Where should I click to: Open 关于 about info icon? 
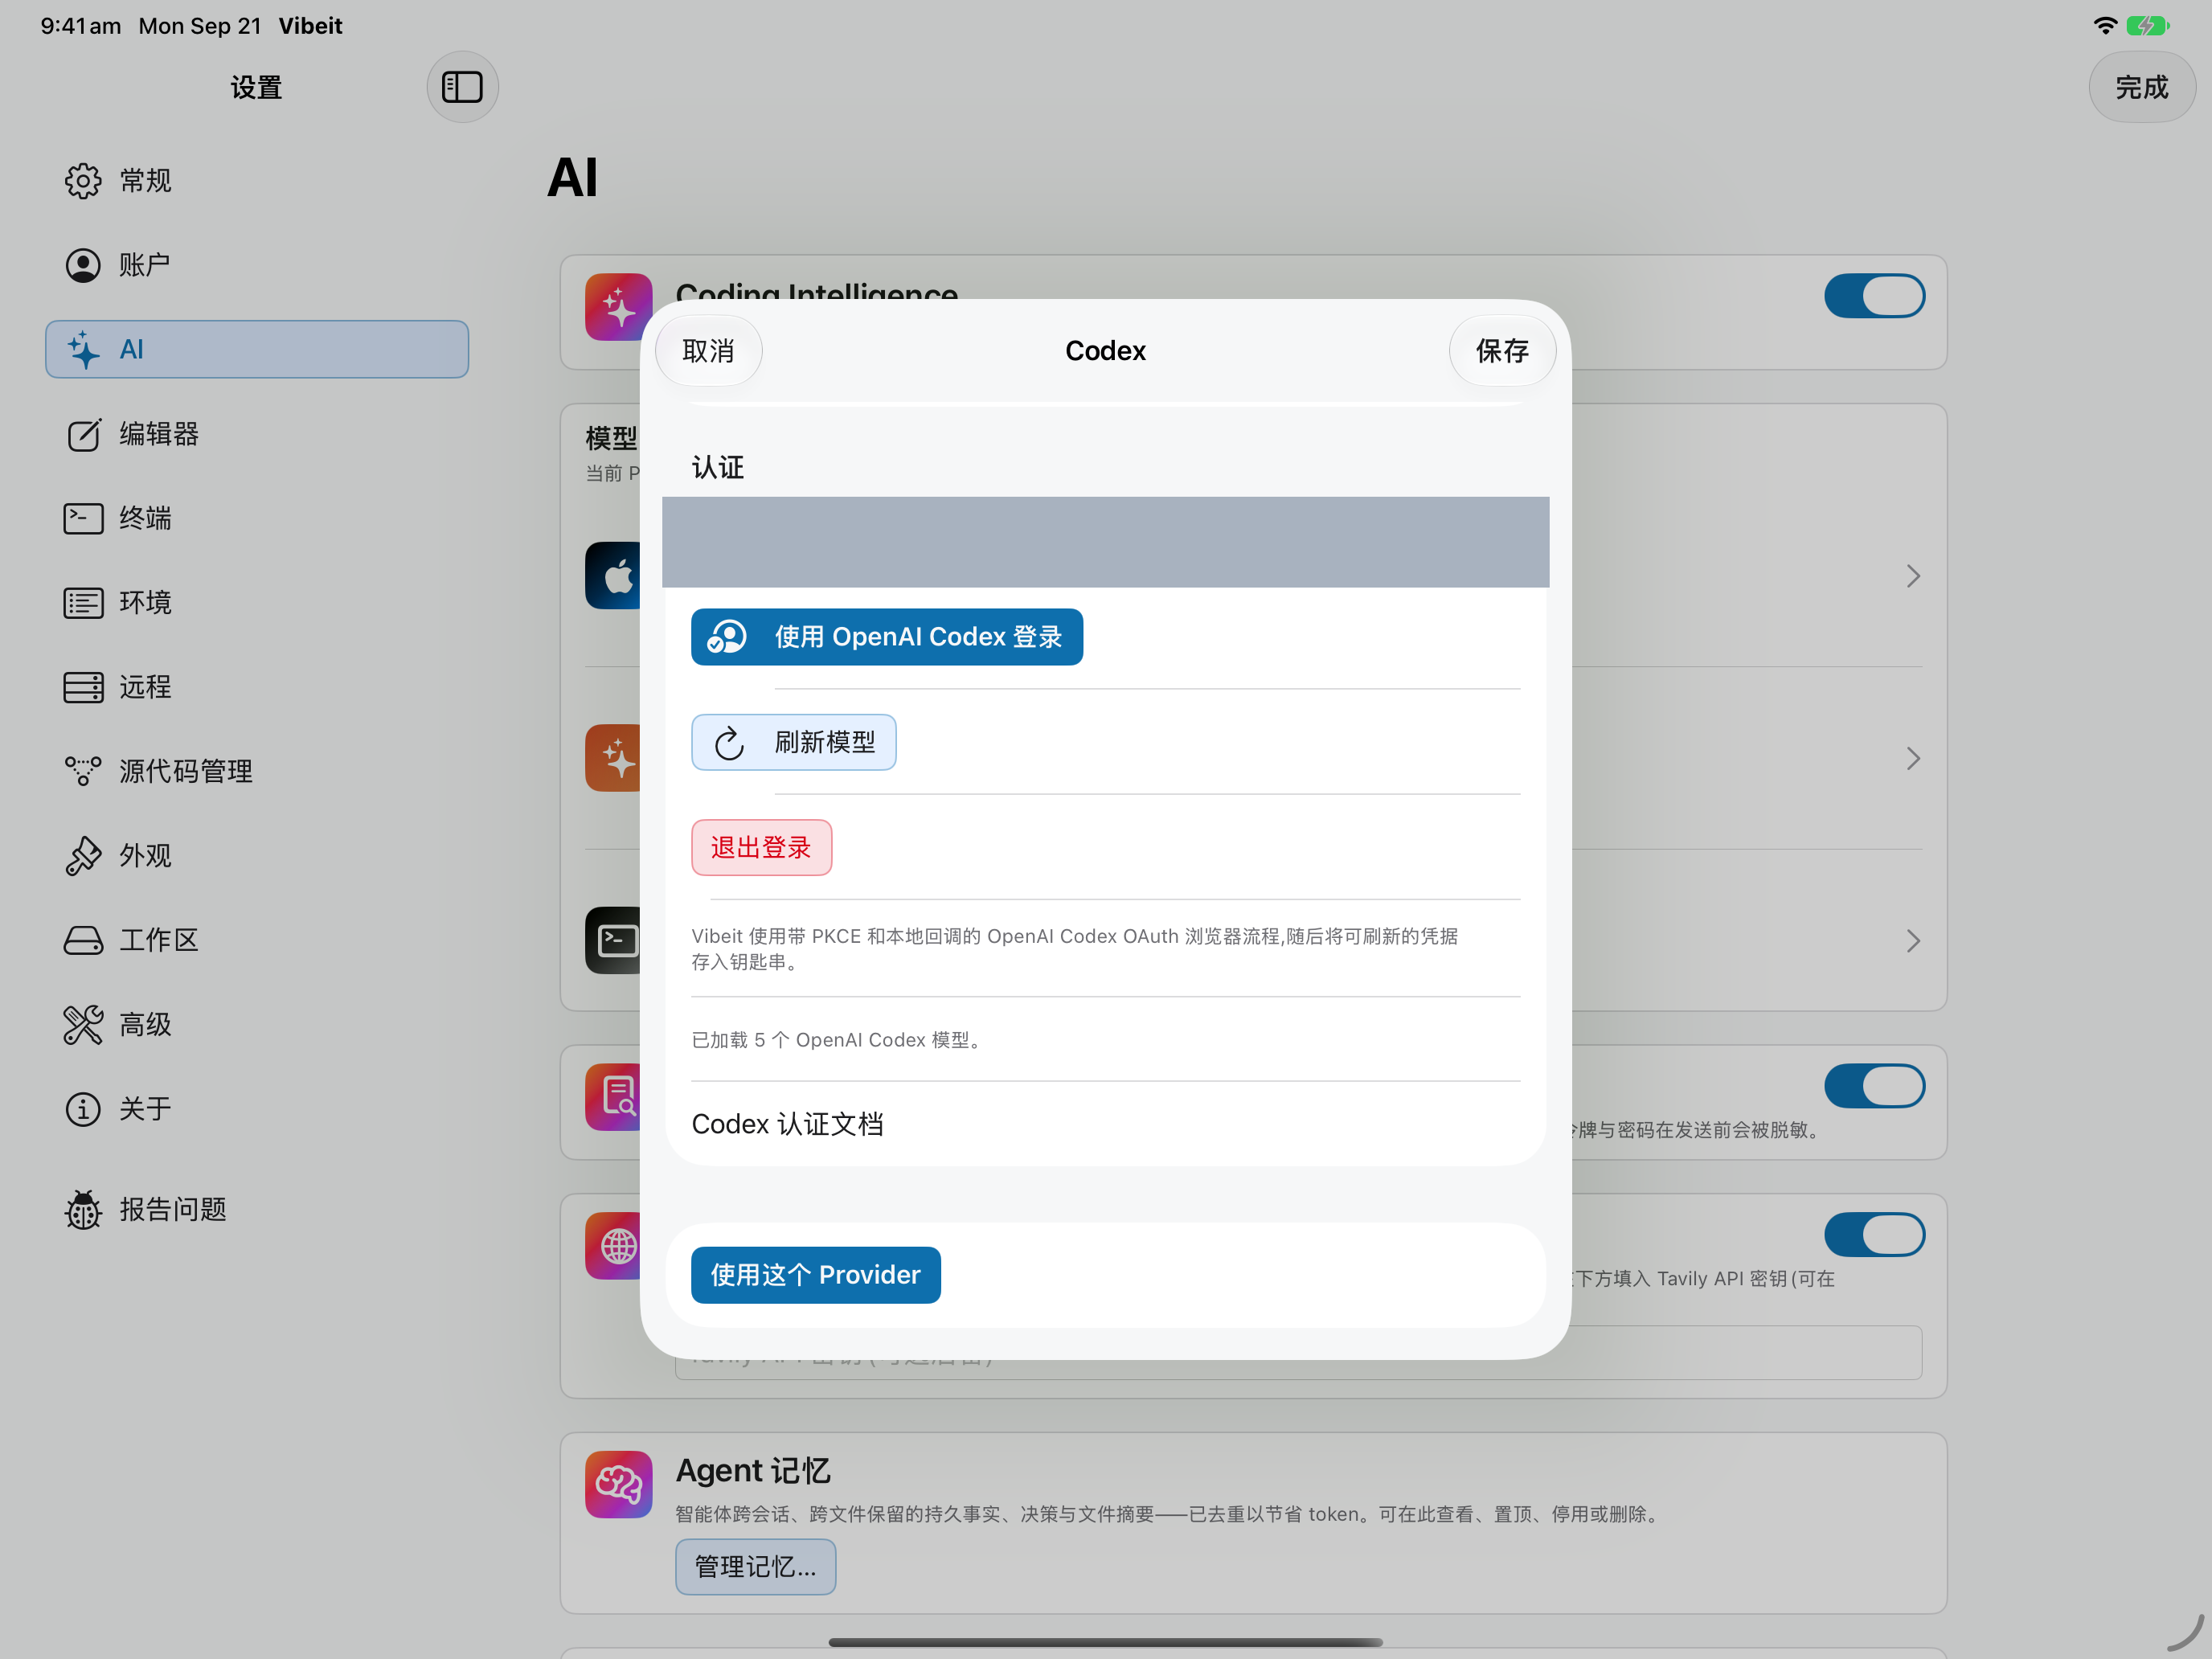[83, 1109]
